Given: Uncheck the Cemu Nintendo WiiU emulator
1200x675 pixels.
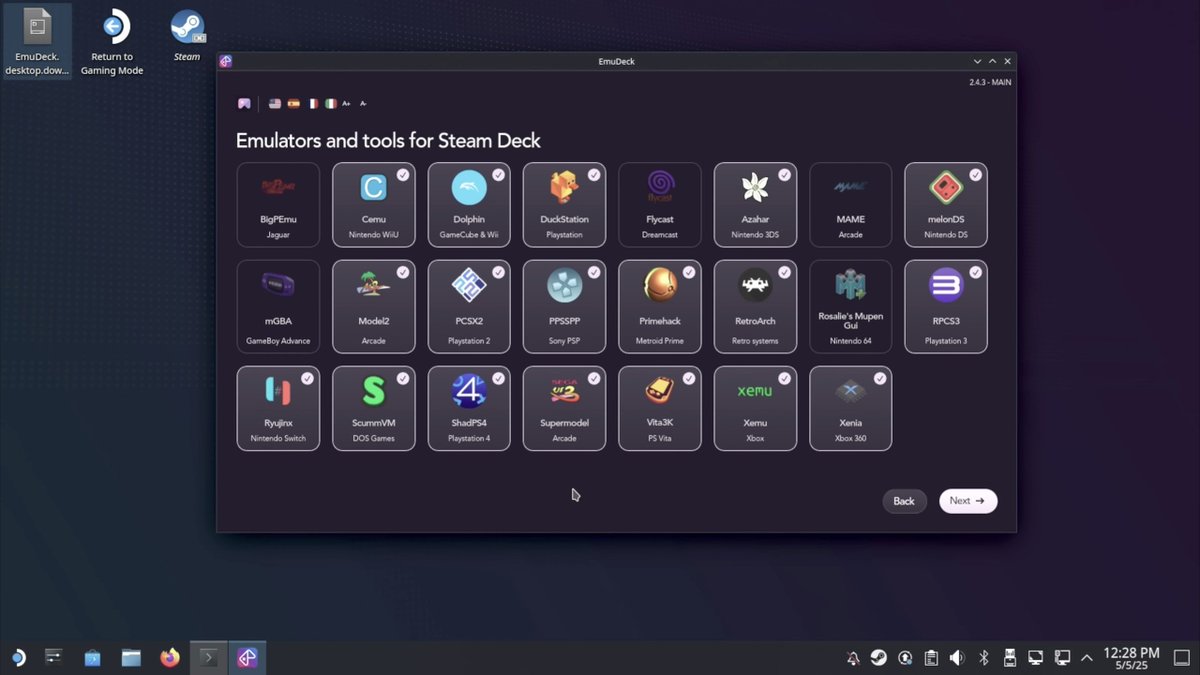Looking at the screenshot, I should 402,175.
